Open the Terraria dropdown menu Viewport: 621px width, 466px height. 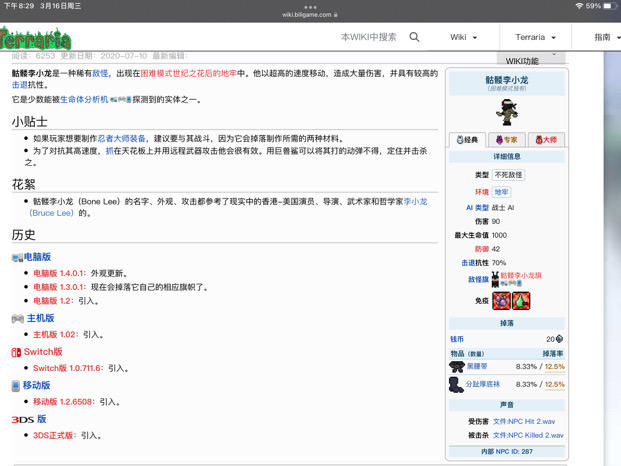[x=535, y=37]
